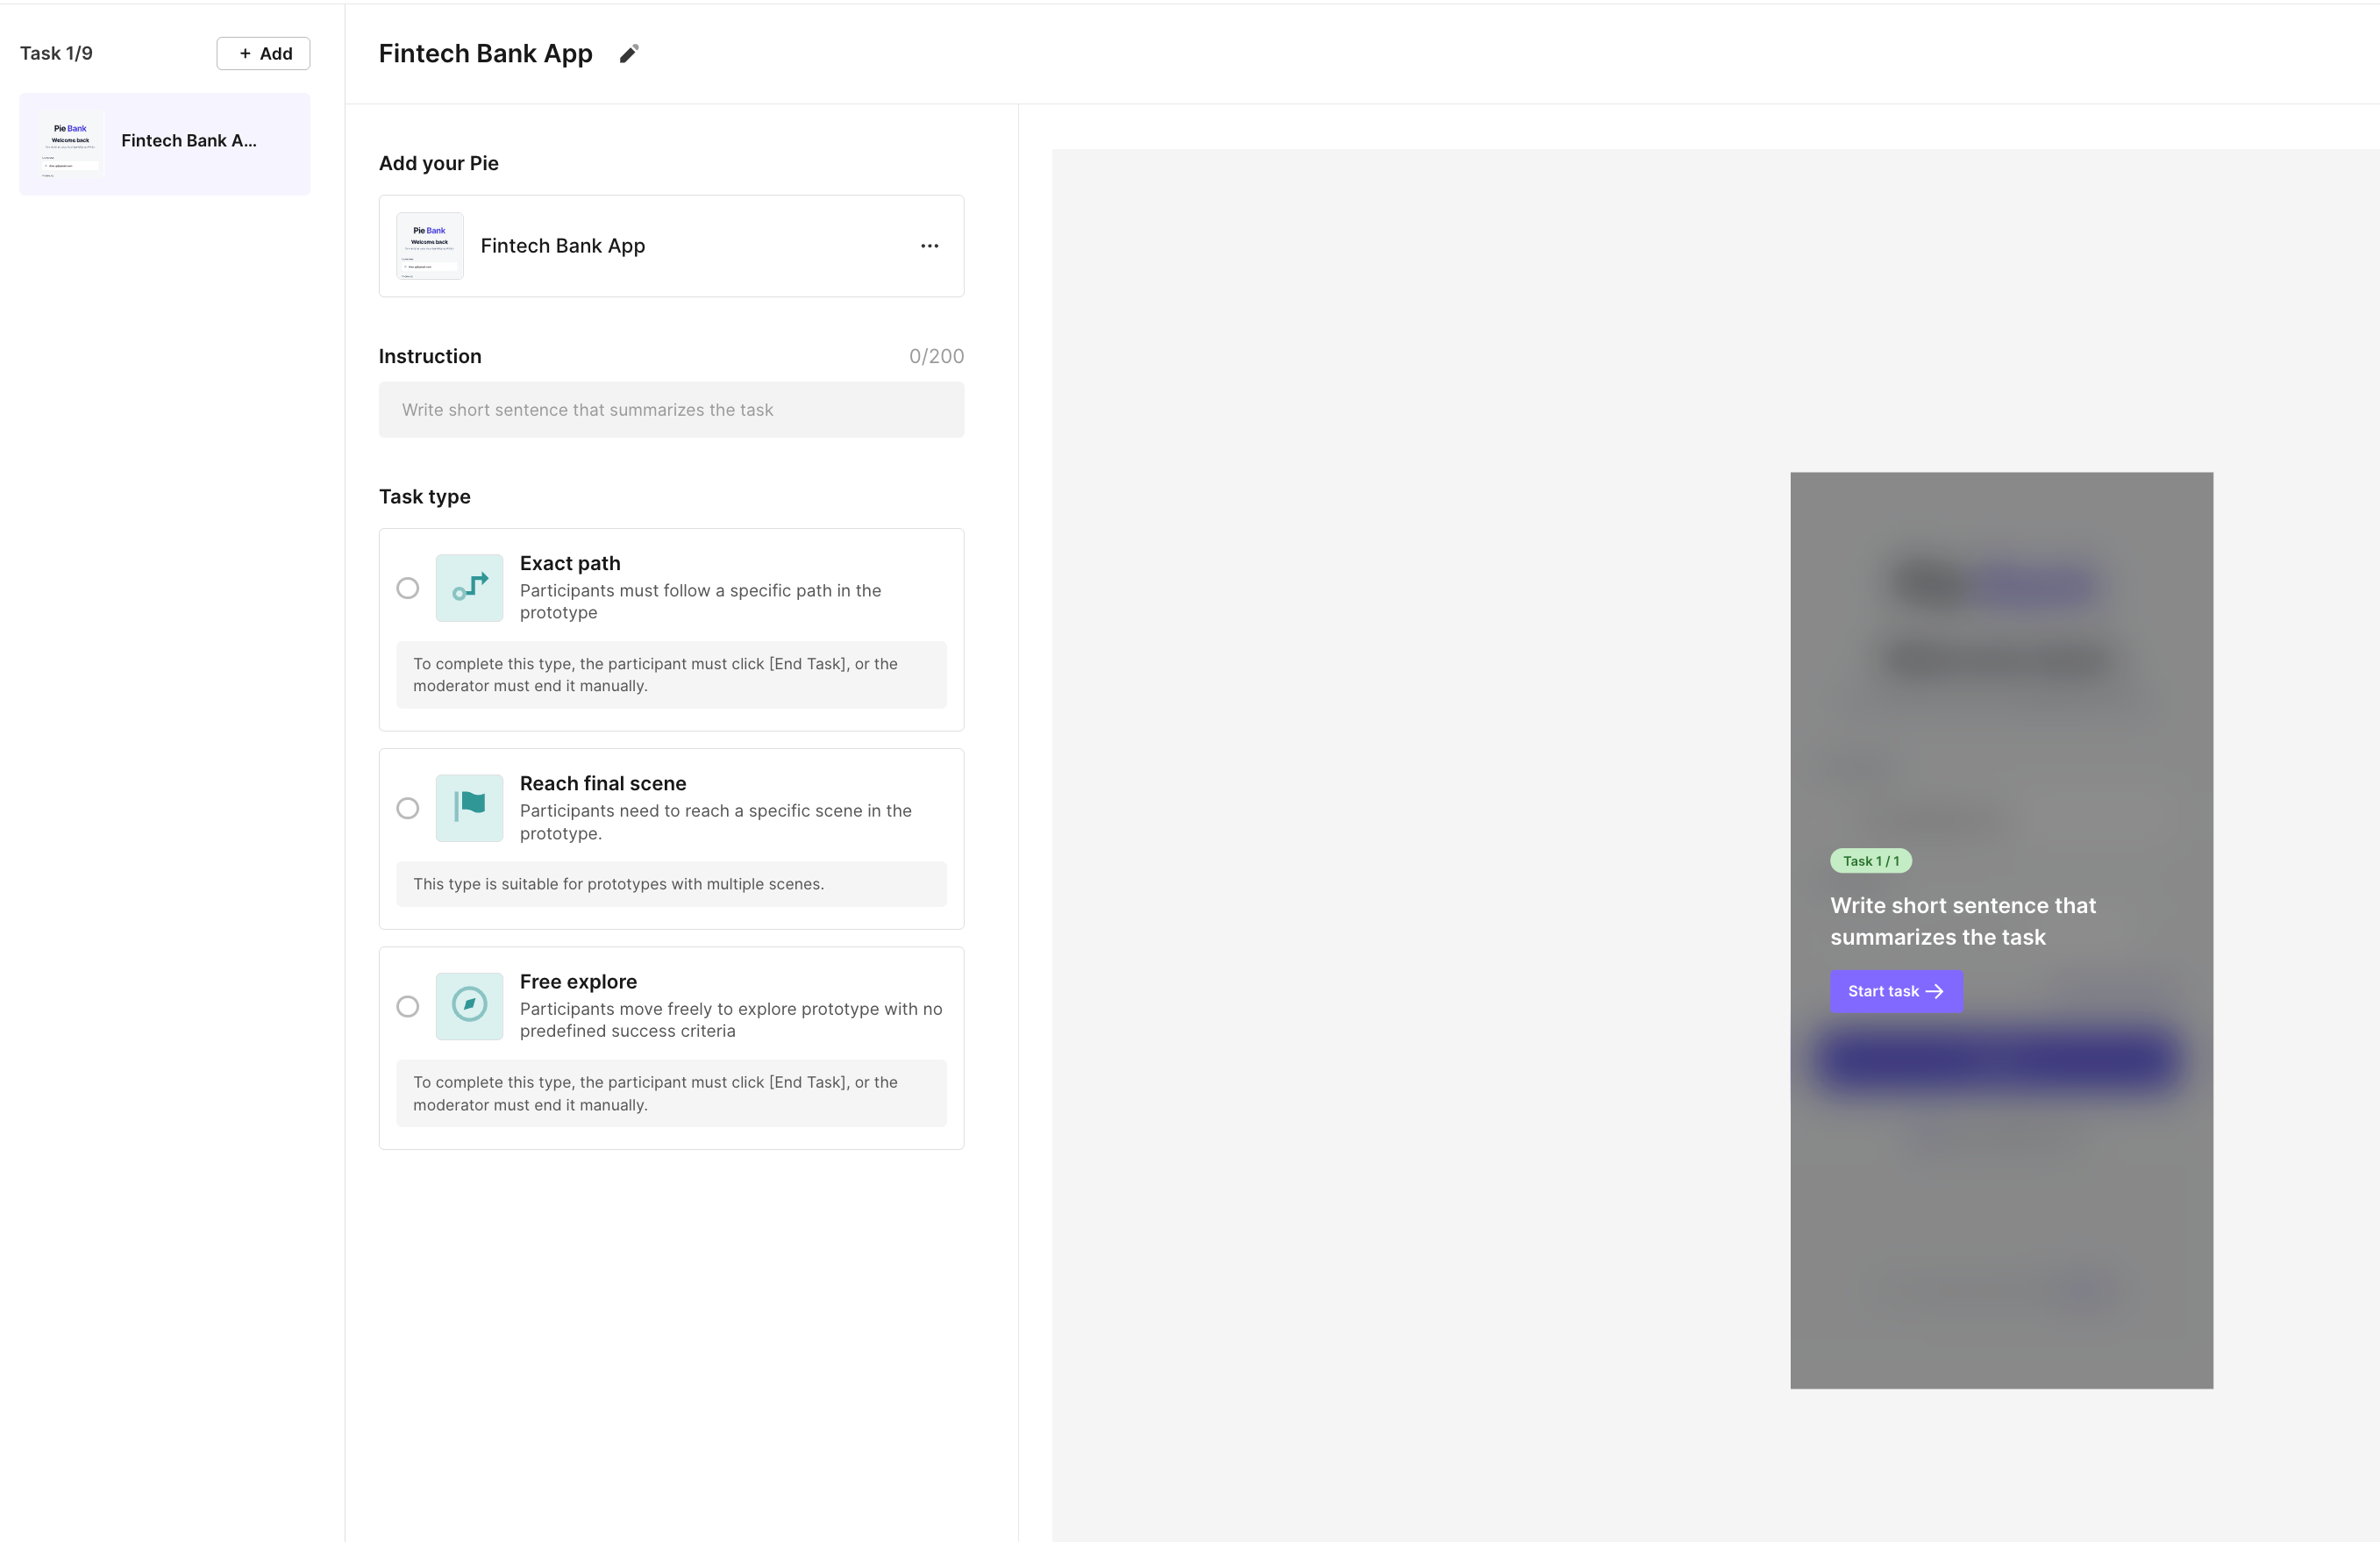Click the Free explore compass icon
2380x1542 pixels.
pos(469,1006)
